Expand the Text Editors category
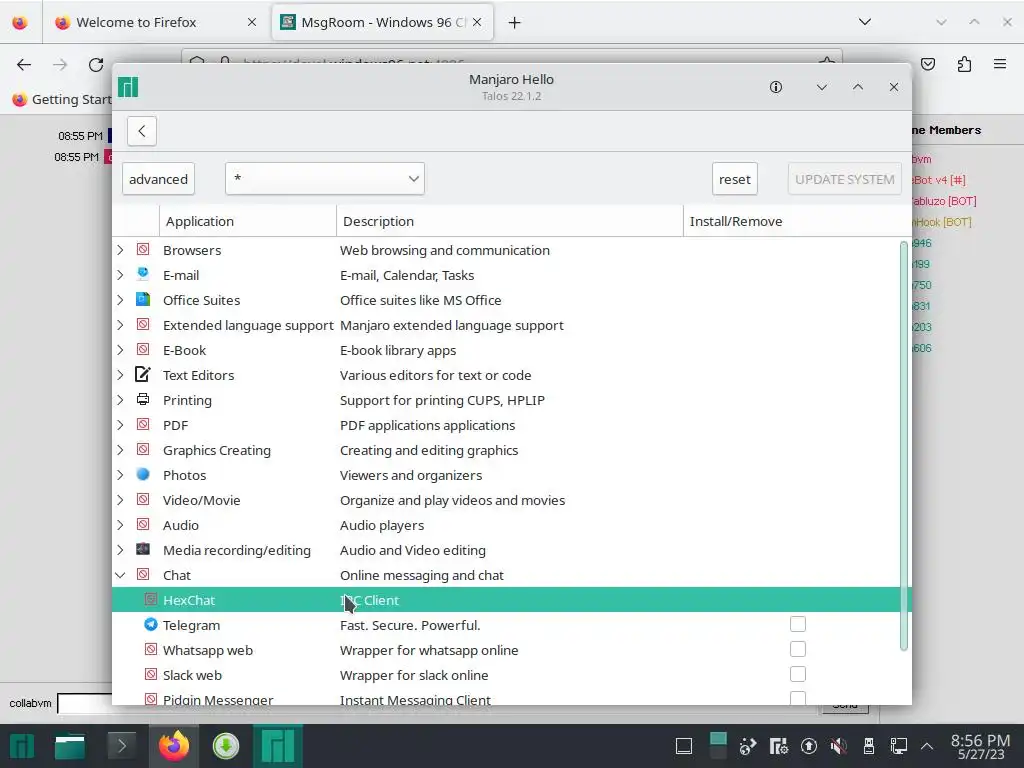Image resolution: width=1024 pixels, height=768 pixels. [x=120, y=375]
